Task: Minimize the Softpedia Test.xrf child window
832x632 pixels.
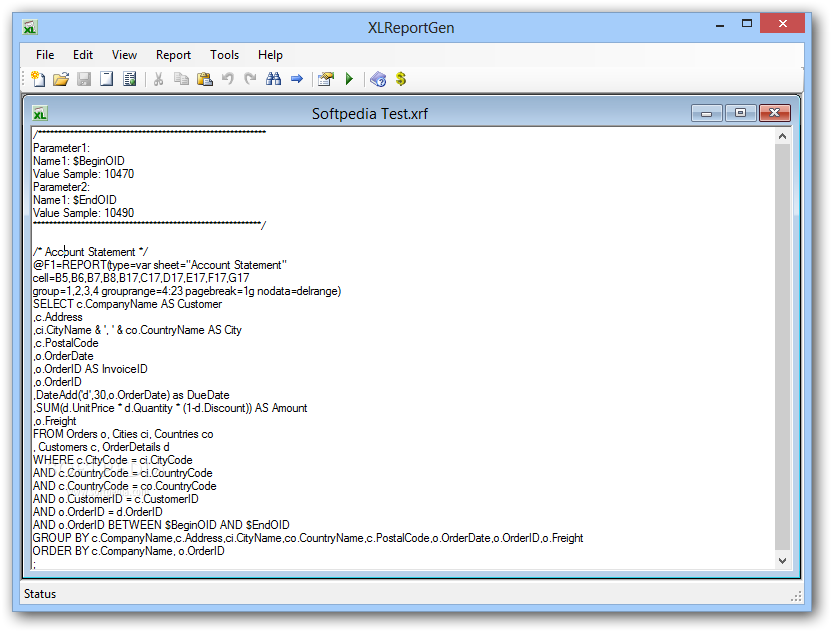Action: point(706,113)
